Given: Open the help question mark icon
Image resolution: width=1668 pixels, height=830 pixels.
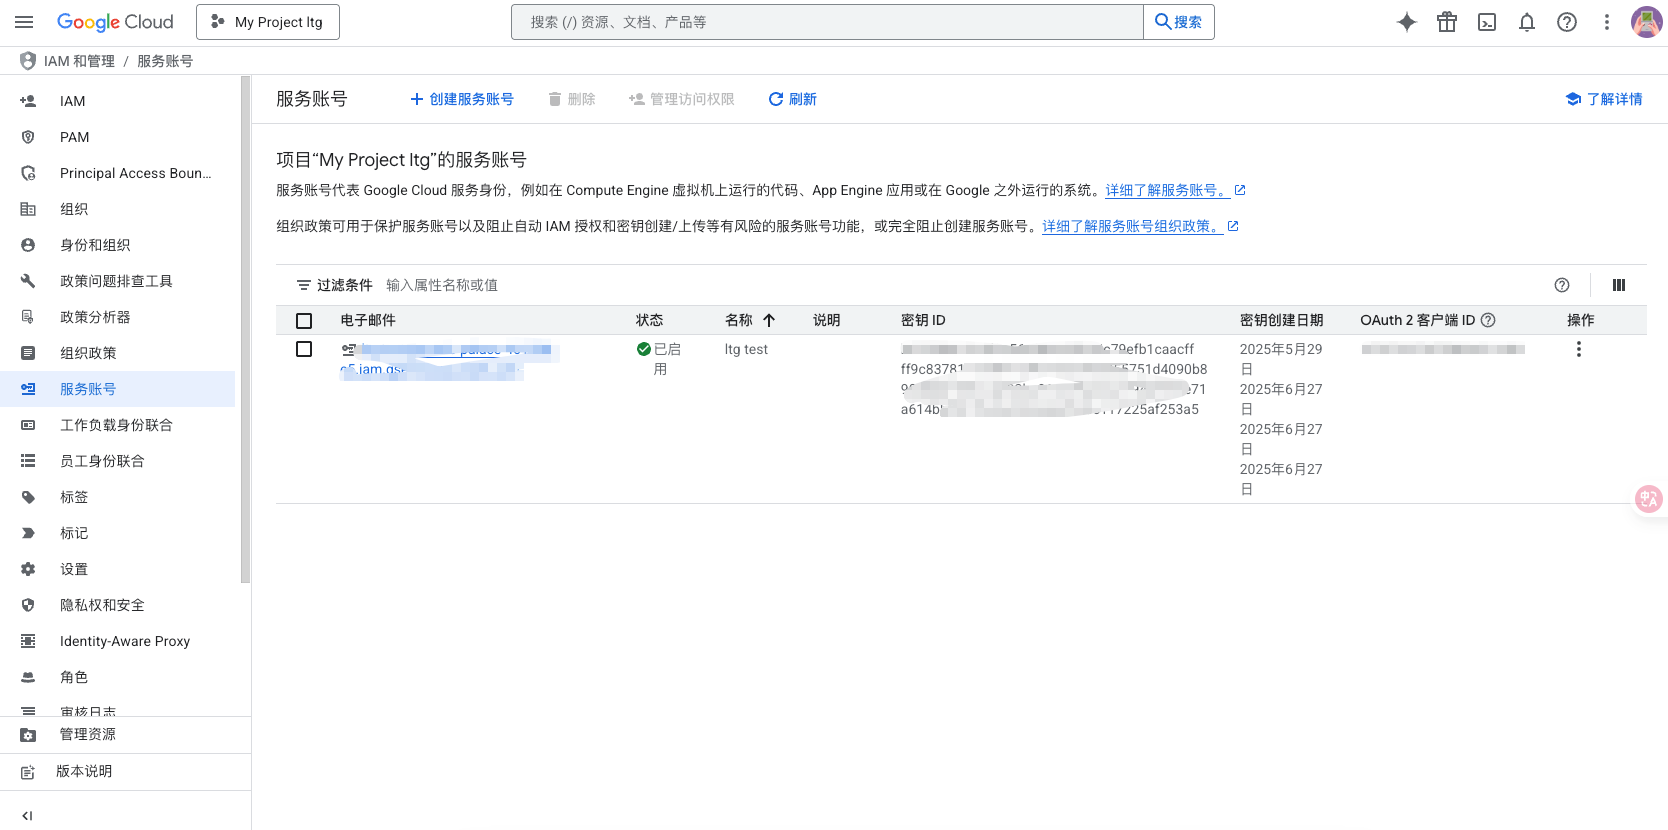Looking at the screenshot, I should click(x=1567, y=22).
